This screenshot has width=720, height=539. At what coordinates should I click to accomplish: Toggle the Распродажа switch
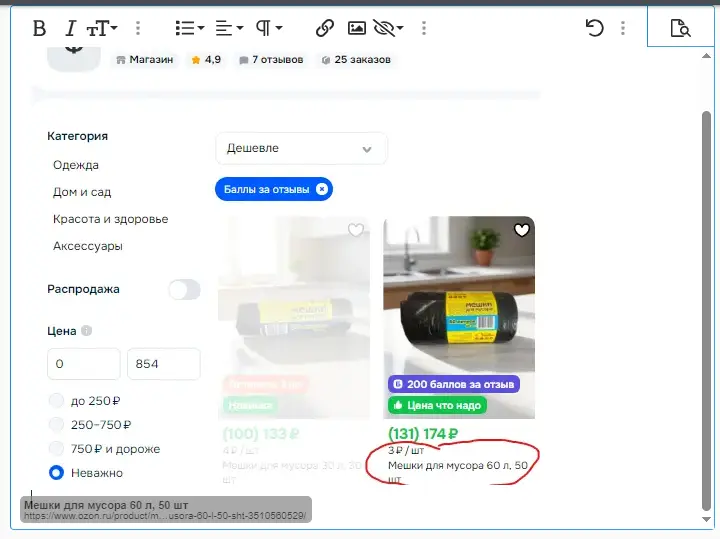[184, 290]
